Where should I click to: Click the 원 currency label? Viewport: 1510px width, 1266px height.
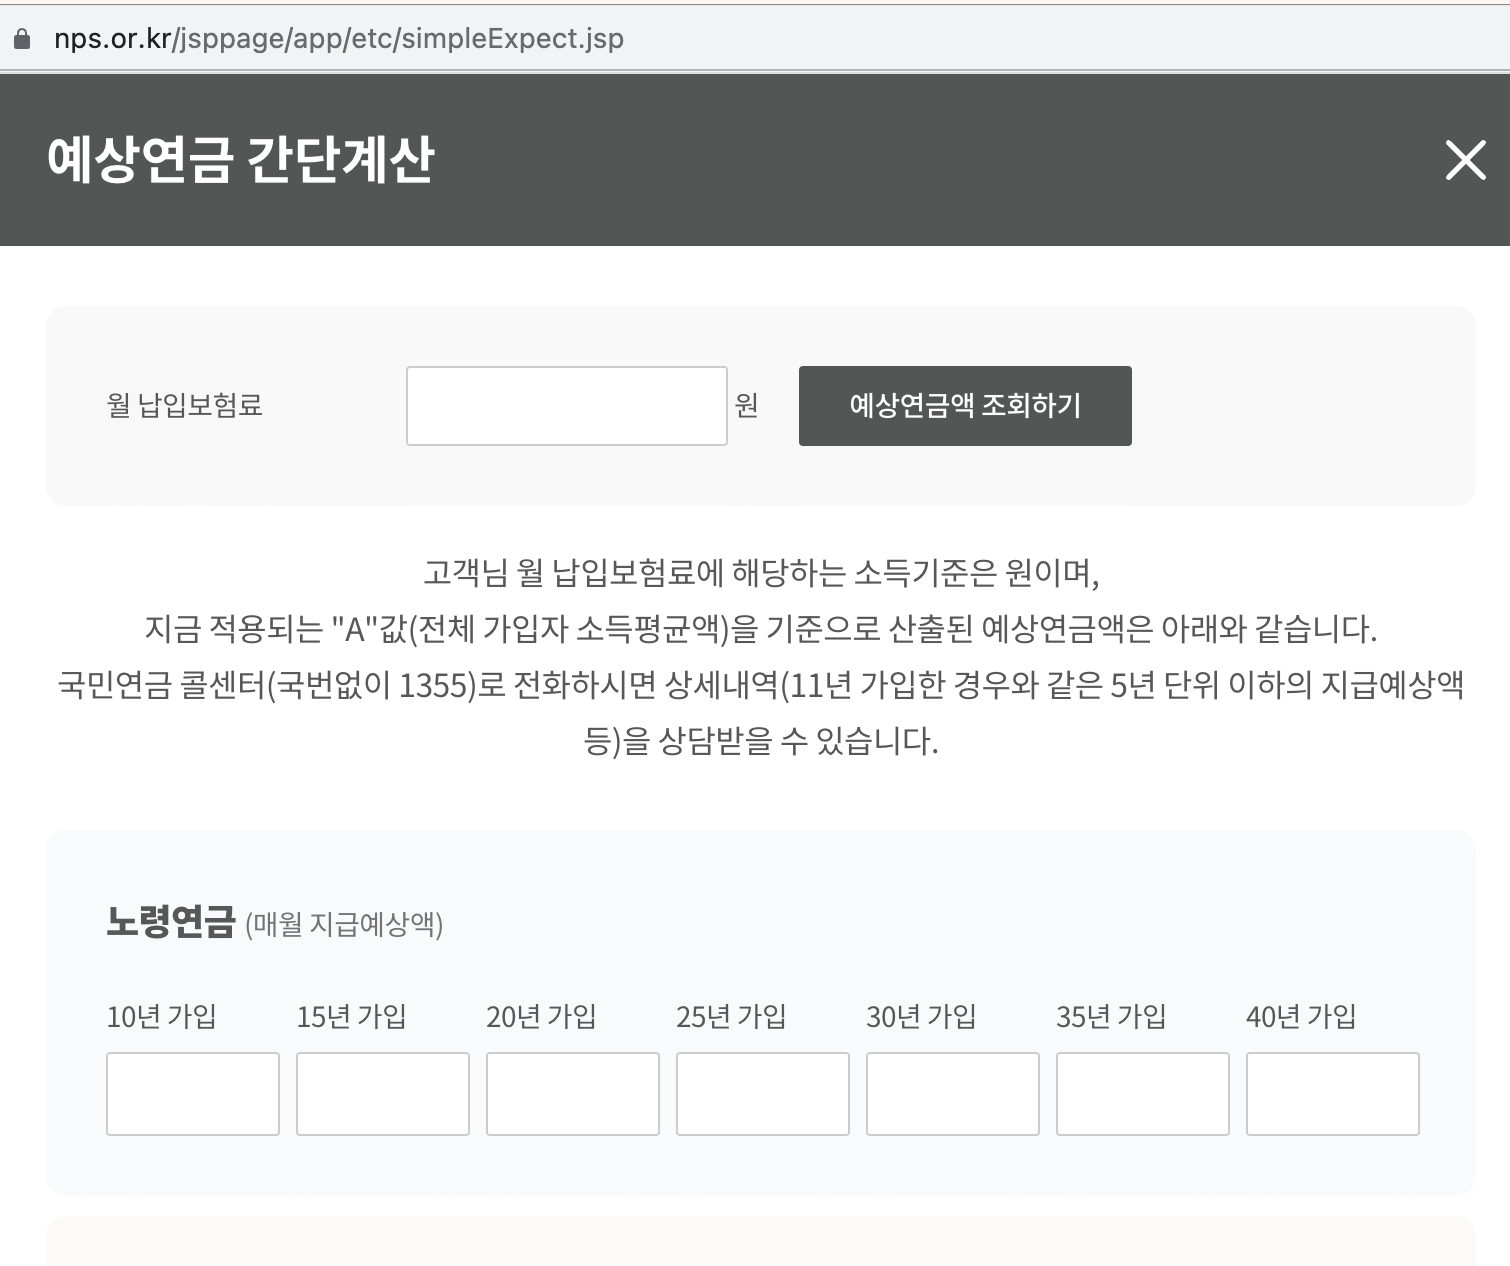click(x=748, y=405)
